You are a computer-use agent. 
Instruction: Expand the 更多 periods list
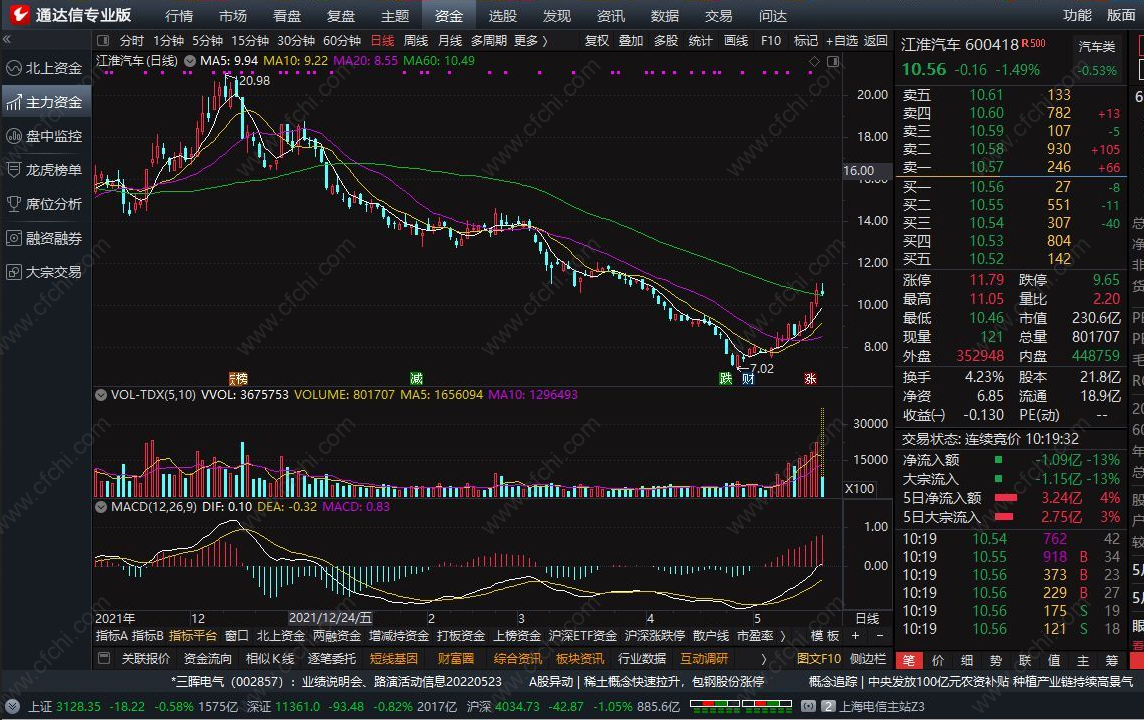tap(530, 41)
